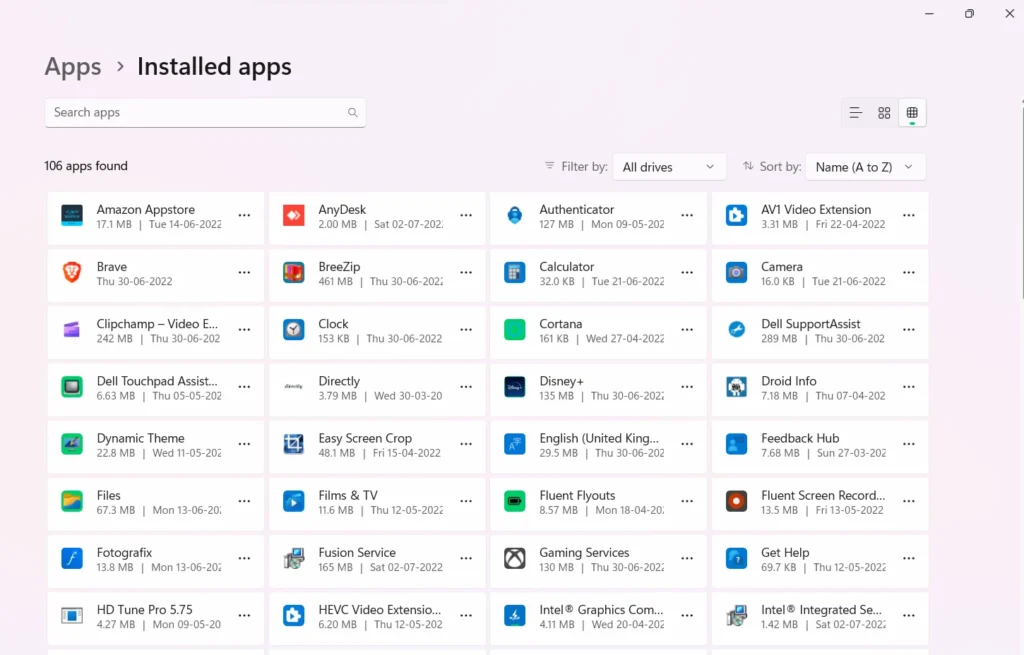
Task: Click the Disney+ app icon
Action: click(x=515, y=387)
